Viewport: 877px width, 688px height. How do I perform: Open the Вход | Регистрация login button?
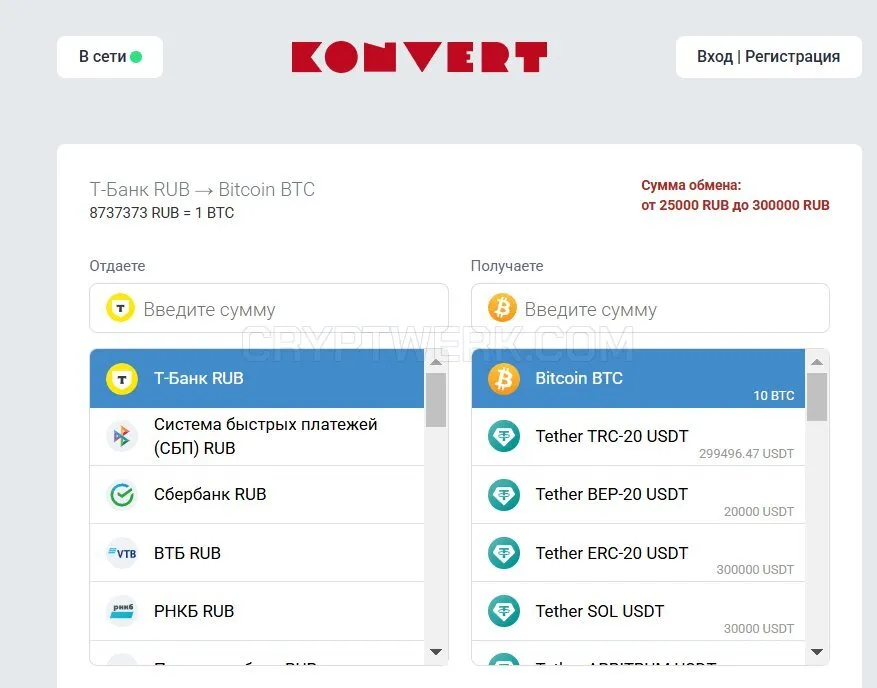pos(768,56)
